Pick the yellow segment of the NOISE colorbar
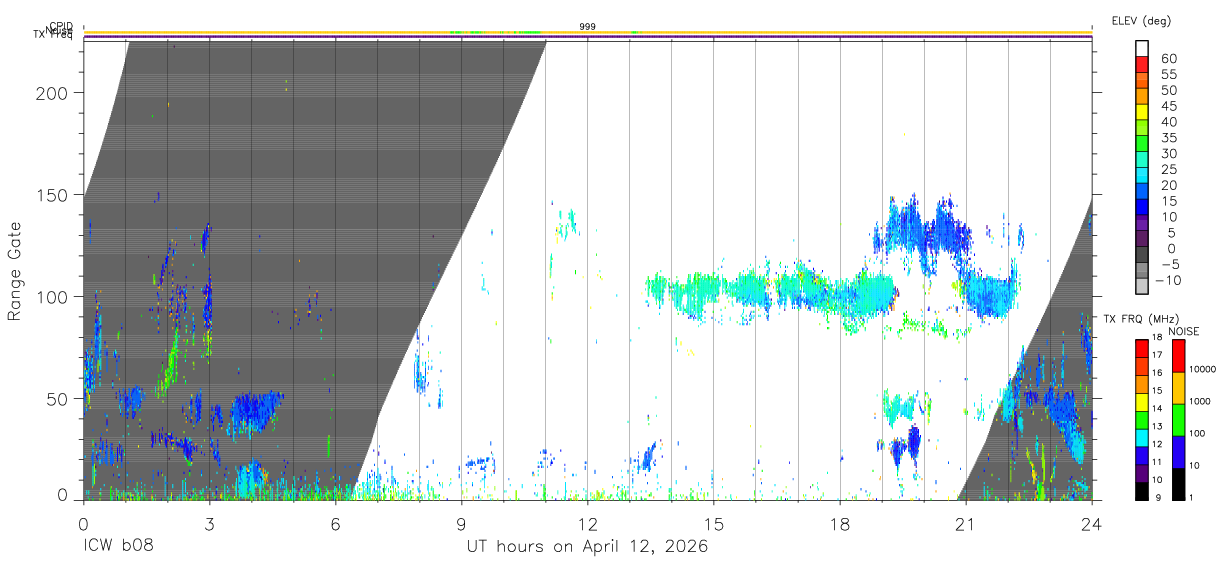The height and width of the screenshot is (567, 1228). (1178, 388)
